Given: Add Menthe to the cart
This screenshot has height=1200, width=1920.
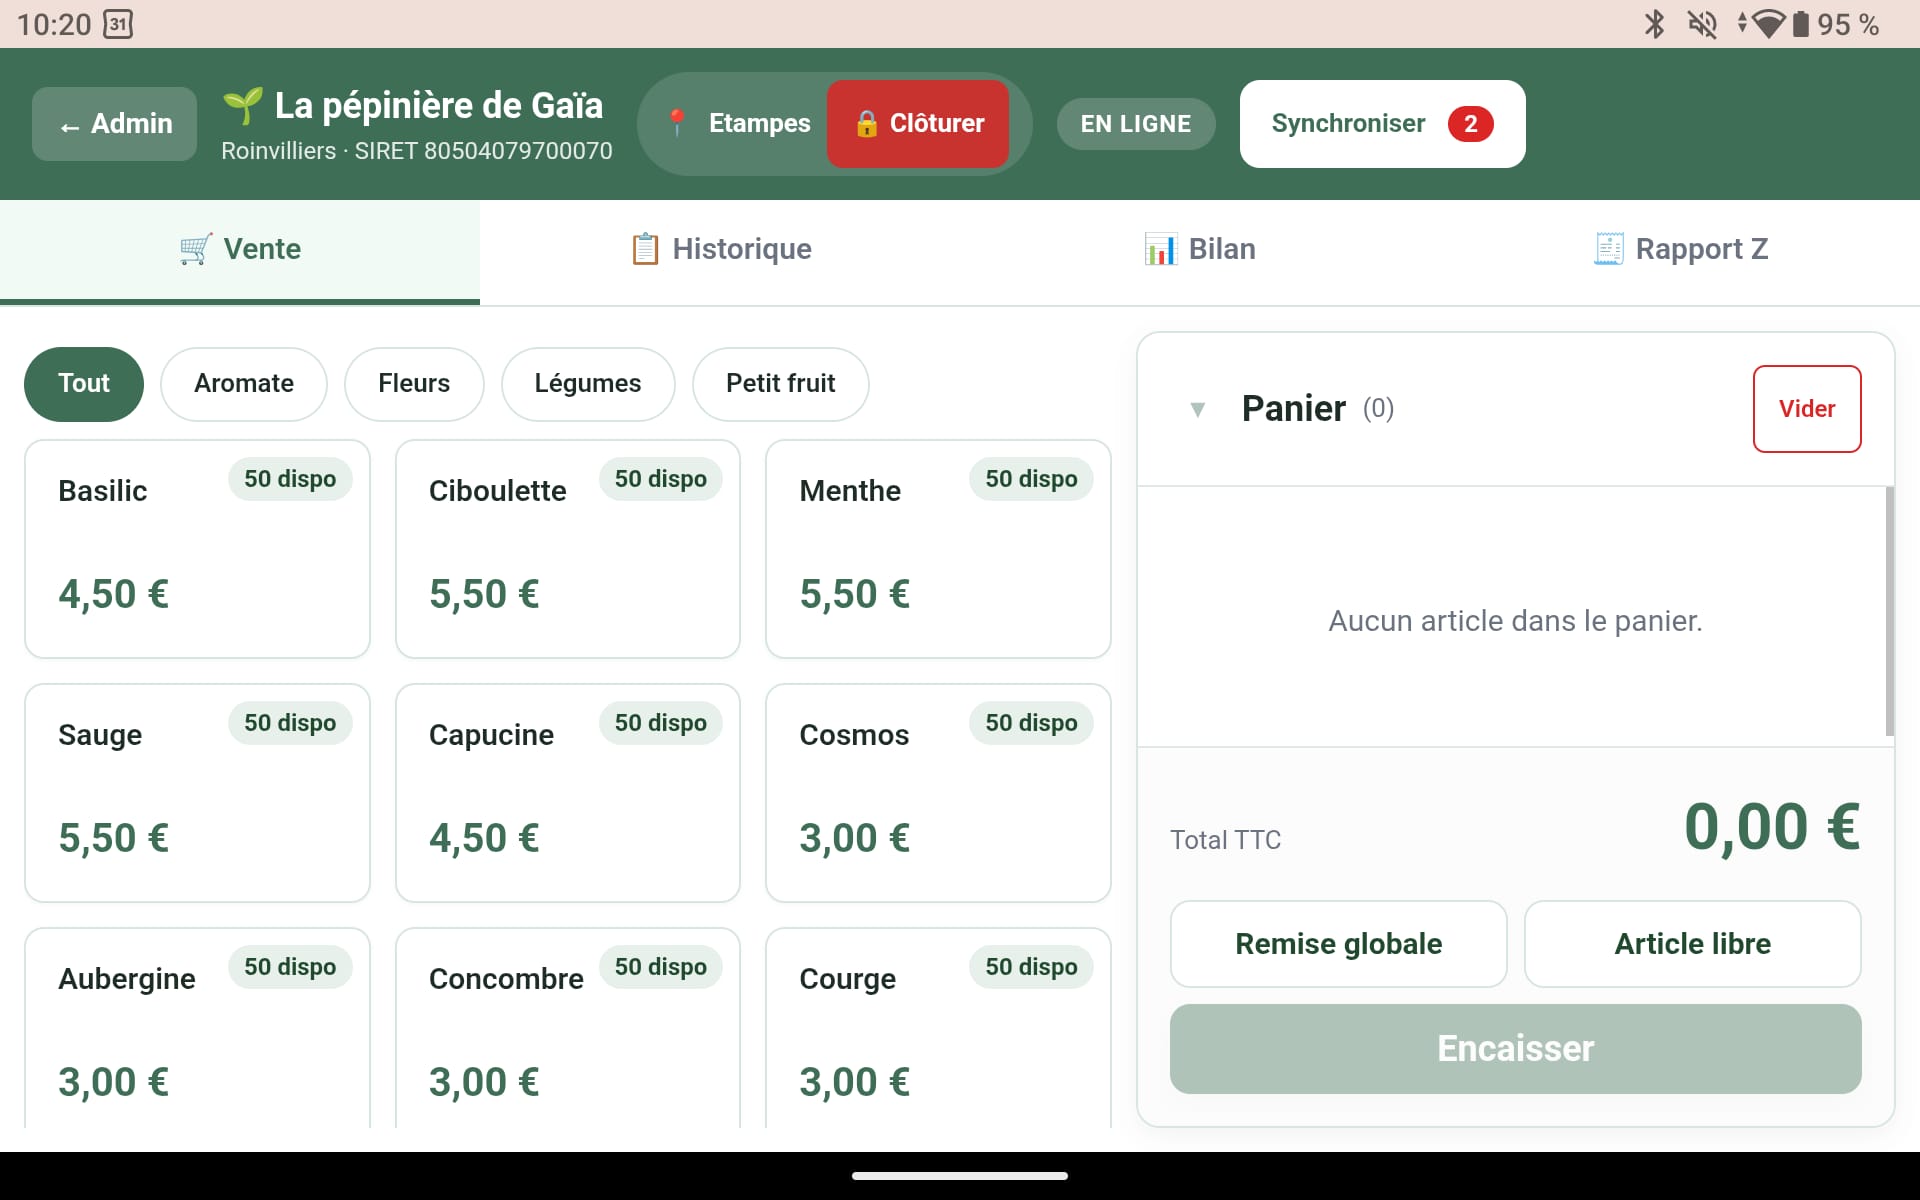Looking at the screenshot, I should 938,549.
